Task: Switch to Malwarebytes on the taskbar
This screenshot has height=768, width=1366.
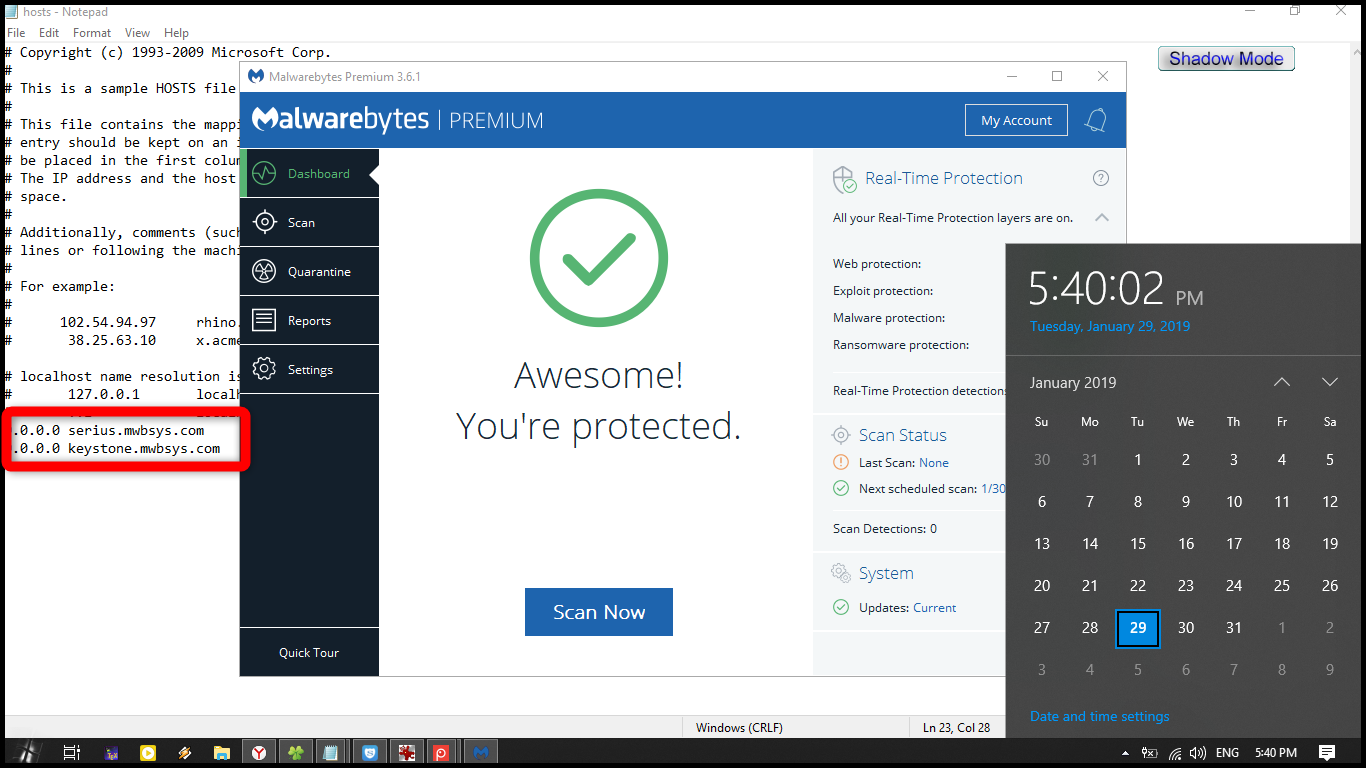Action: [x=481, y=753]
